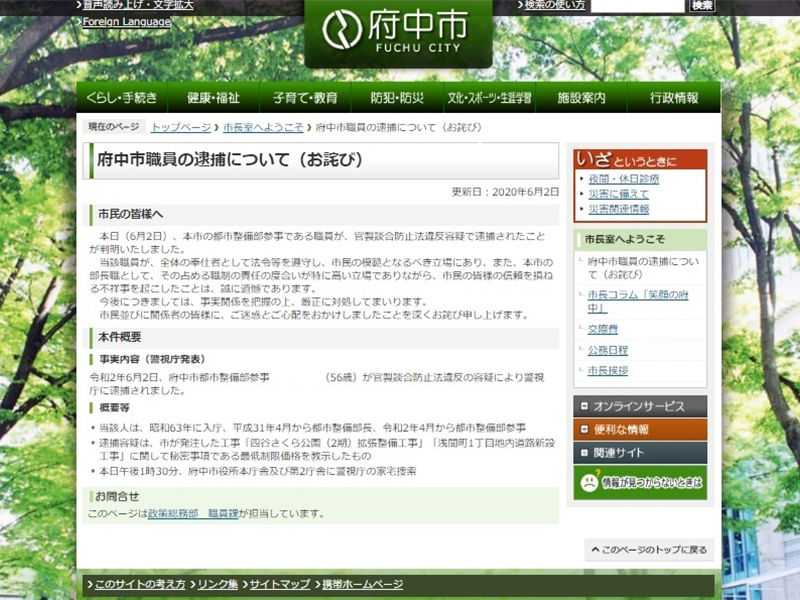Viewport: 800px width, 600px height.
Task: Expand the 便利な情報 section
Action: click(x=640, y=429)
